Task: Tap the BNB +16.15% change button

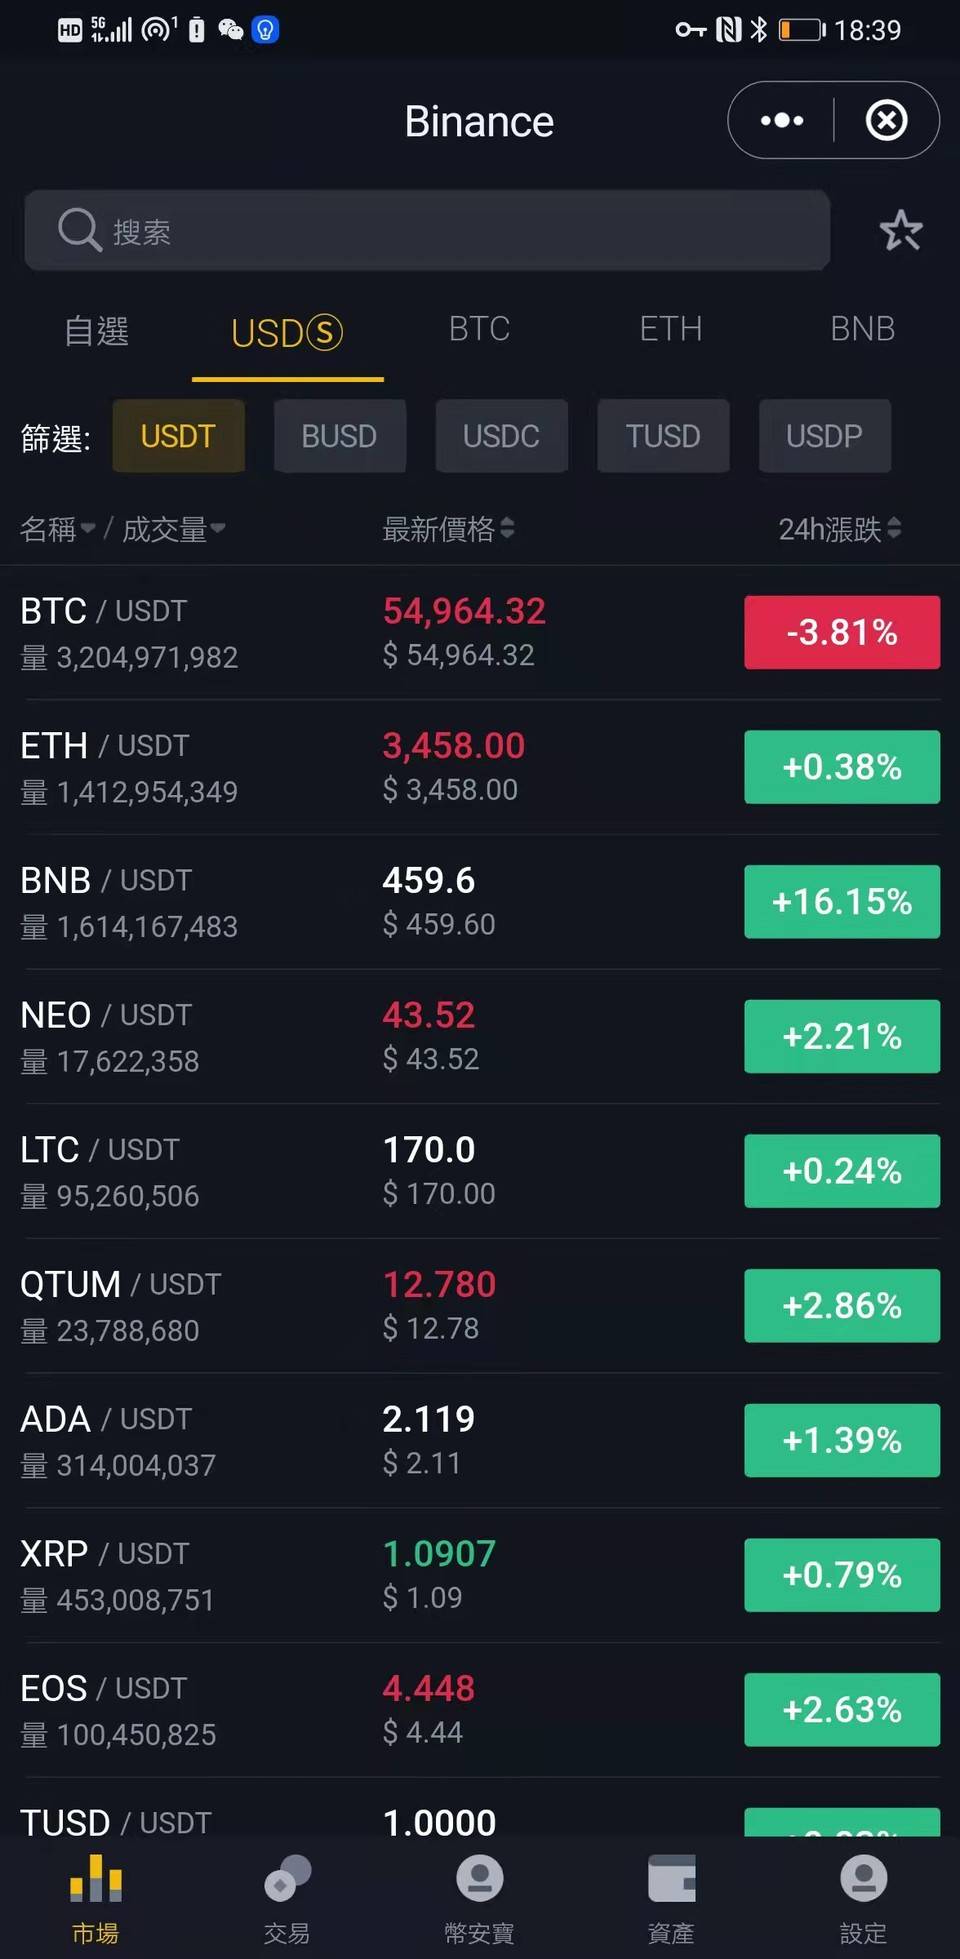Action: click(841, 902)
